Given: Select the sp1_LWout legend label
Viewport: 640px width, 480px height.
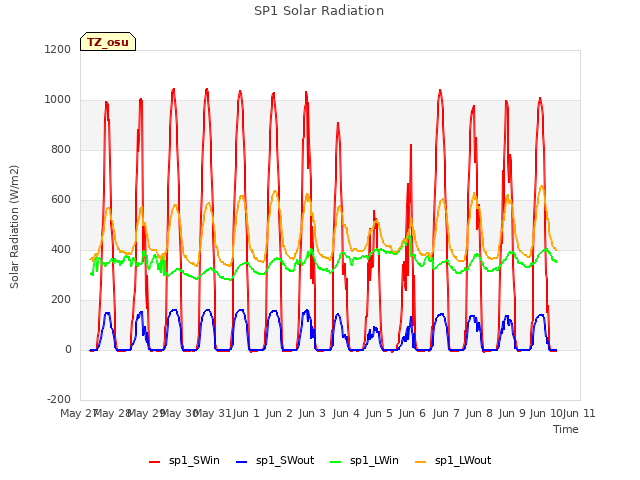Looking at the screenshot, I should pos(463,460).
